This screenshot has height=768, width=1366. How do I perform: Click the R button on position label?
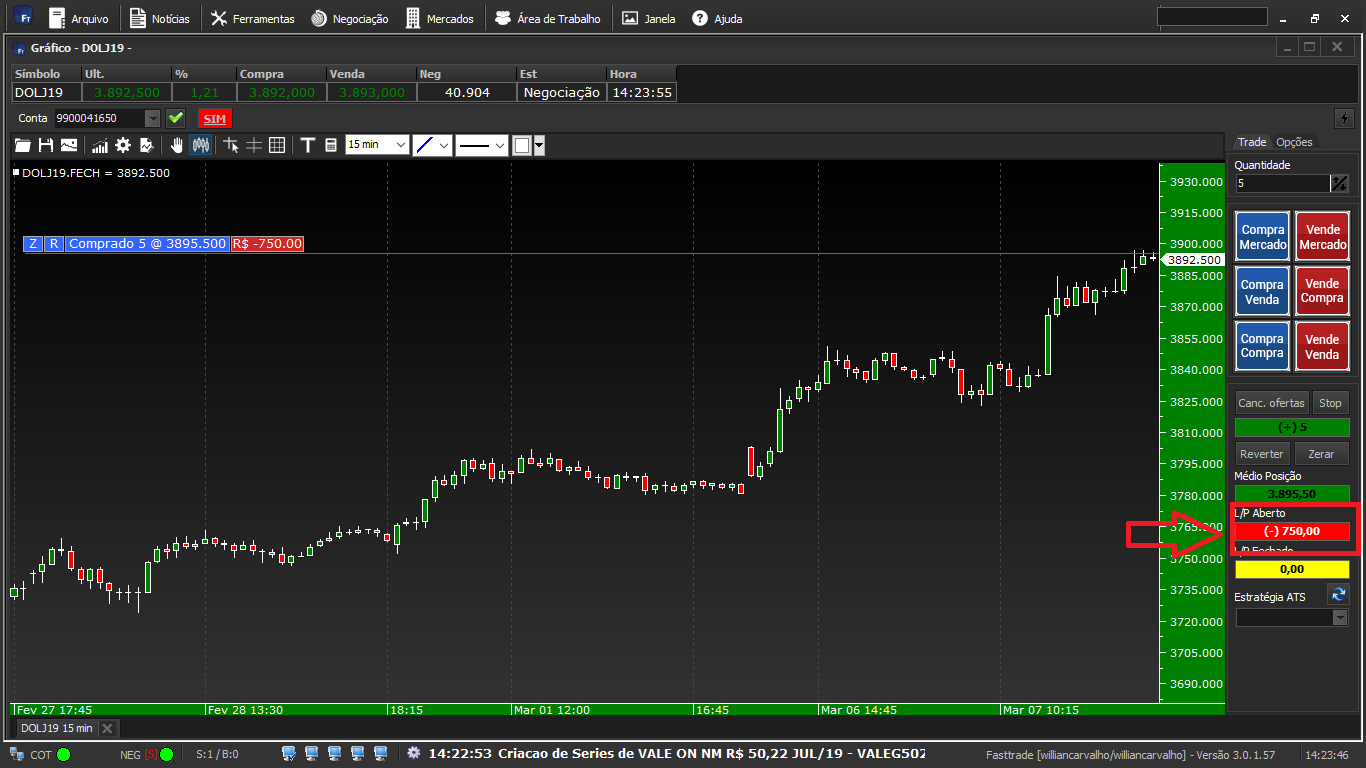[x=54, y=244]
